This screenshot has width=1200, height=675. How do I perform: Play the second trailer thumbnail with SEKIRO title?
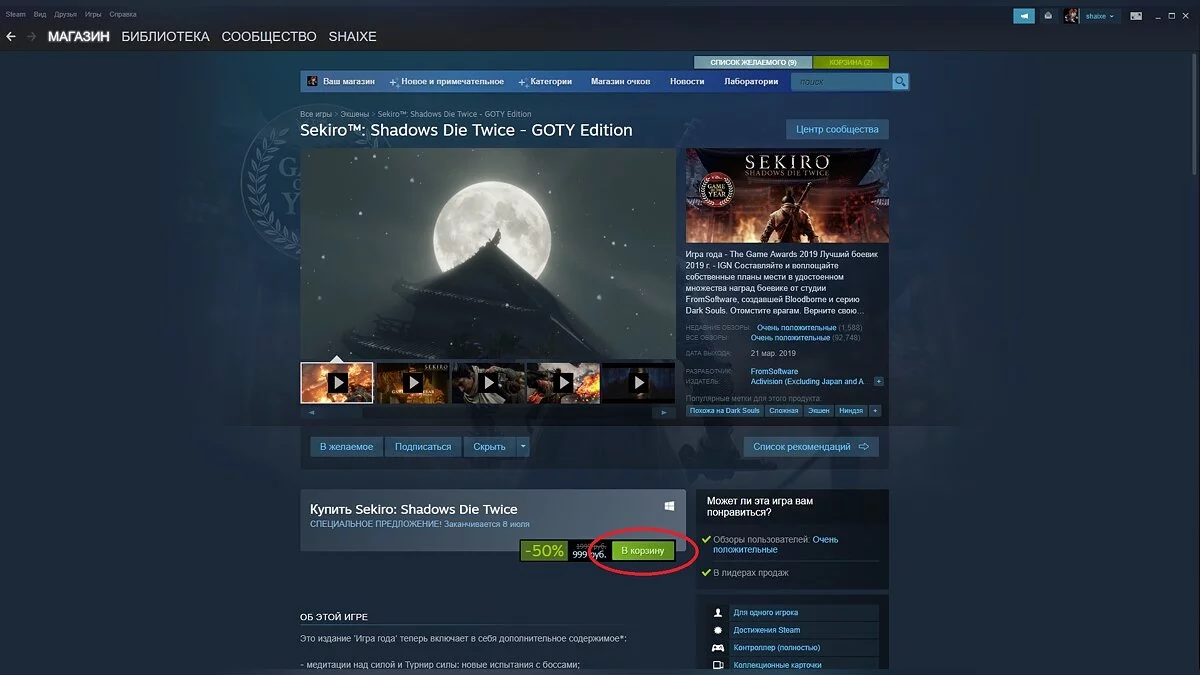click(x=413, y=382)
